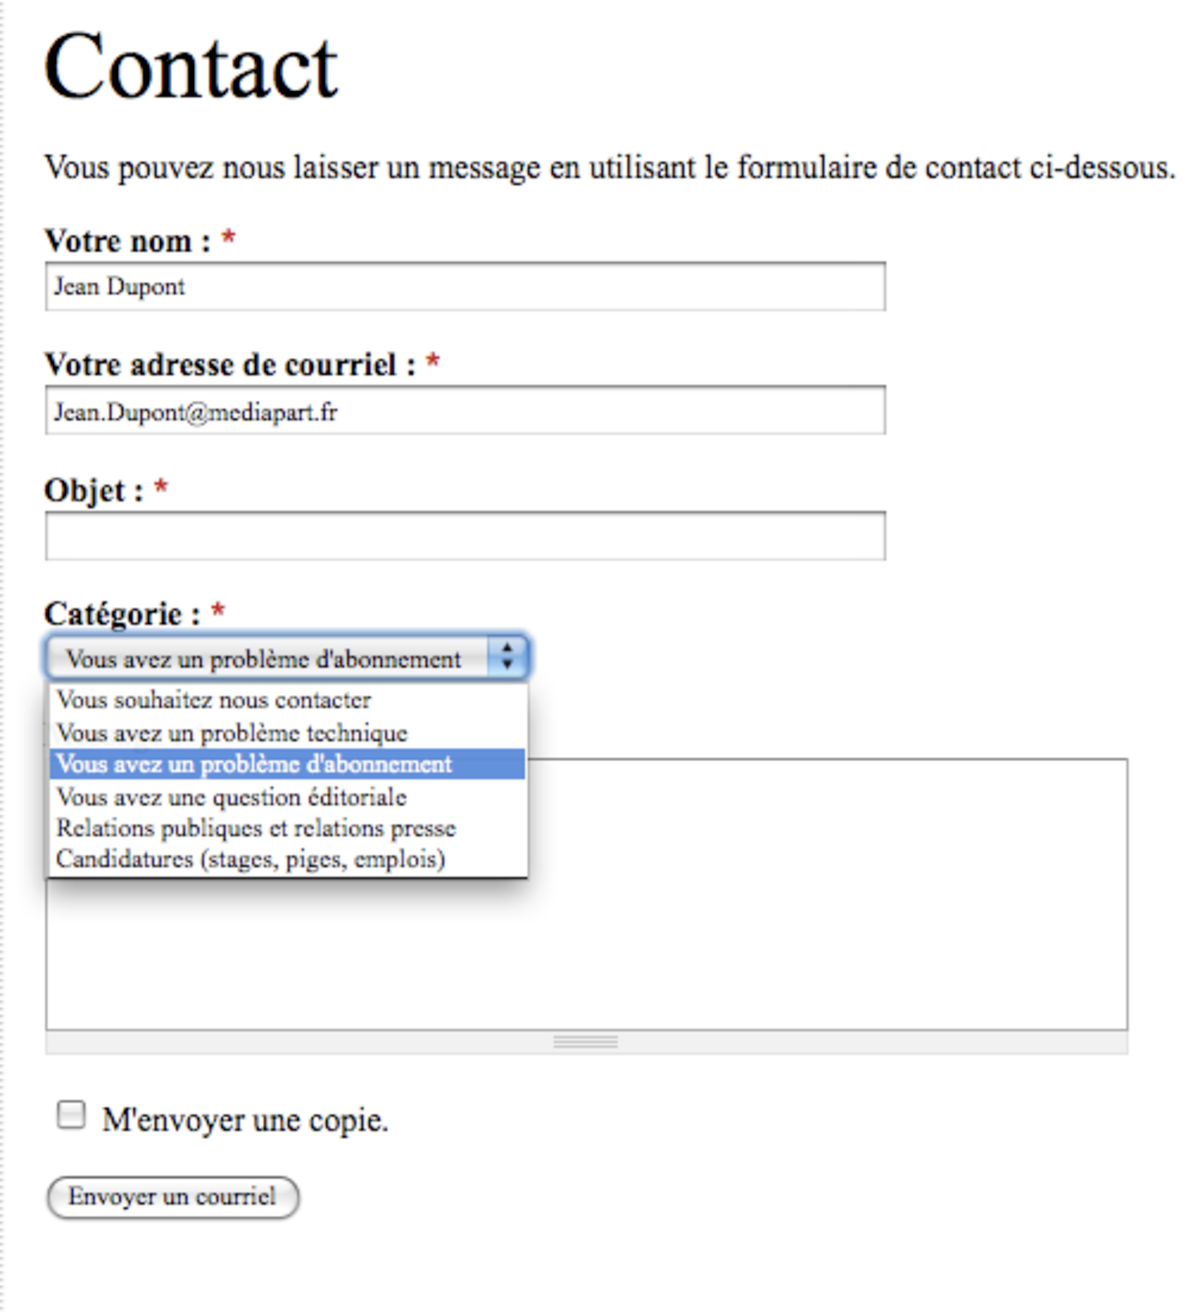
Task: Grab the textarea resize grip handle
Action: [x=586, y=1042]
